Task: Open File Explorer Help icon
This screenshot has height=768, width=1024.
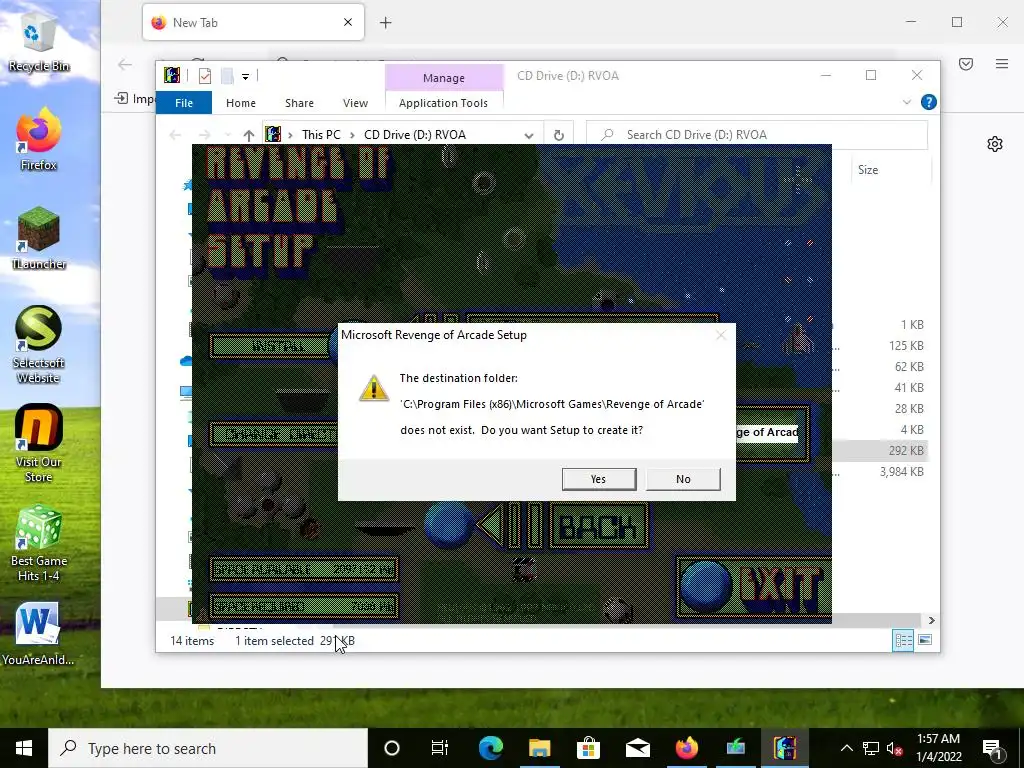Action: 928,103
